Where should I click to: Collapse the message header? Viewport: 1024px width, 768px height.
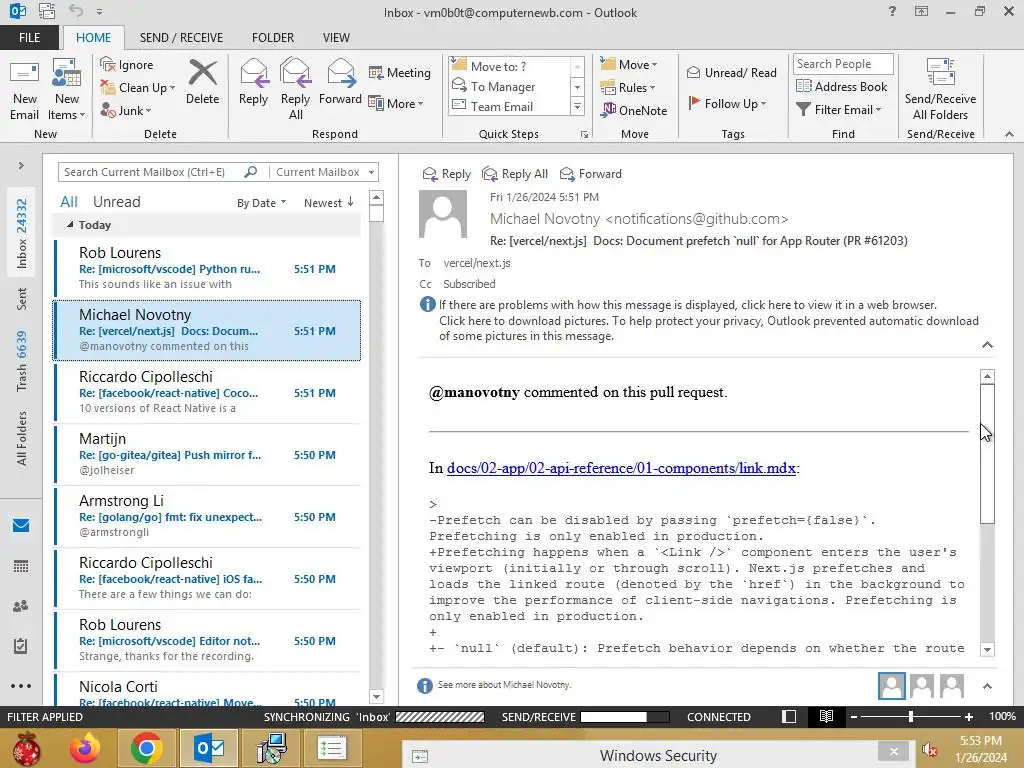tap(987, 345)
